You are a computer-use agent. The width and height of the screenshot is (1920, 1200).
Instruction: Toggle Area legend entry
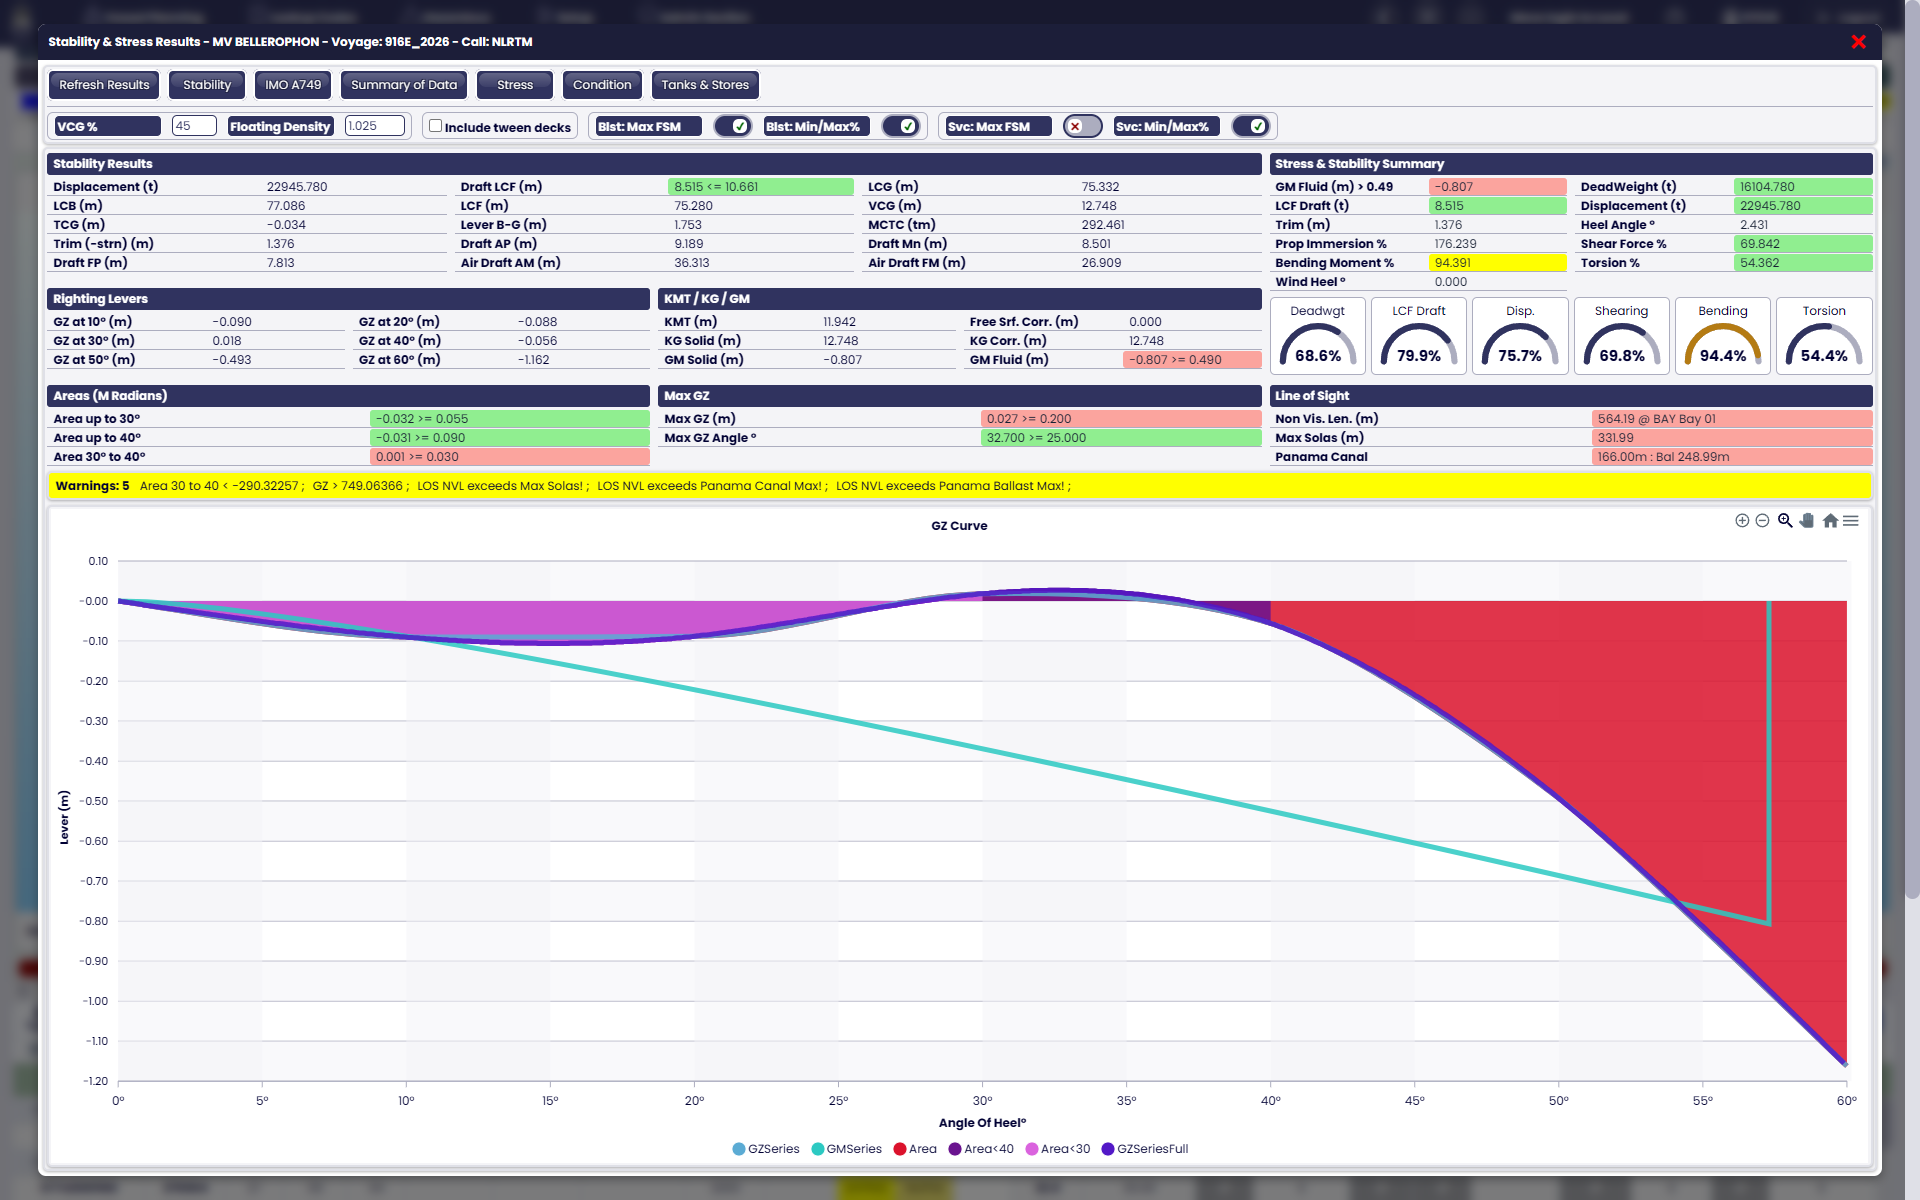(x=915, y=1149)
